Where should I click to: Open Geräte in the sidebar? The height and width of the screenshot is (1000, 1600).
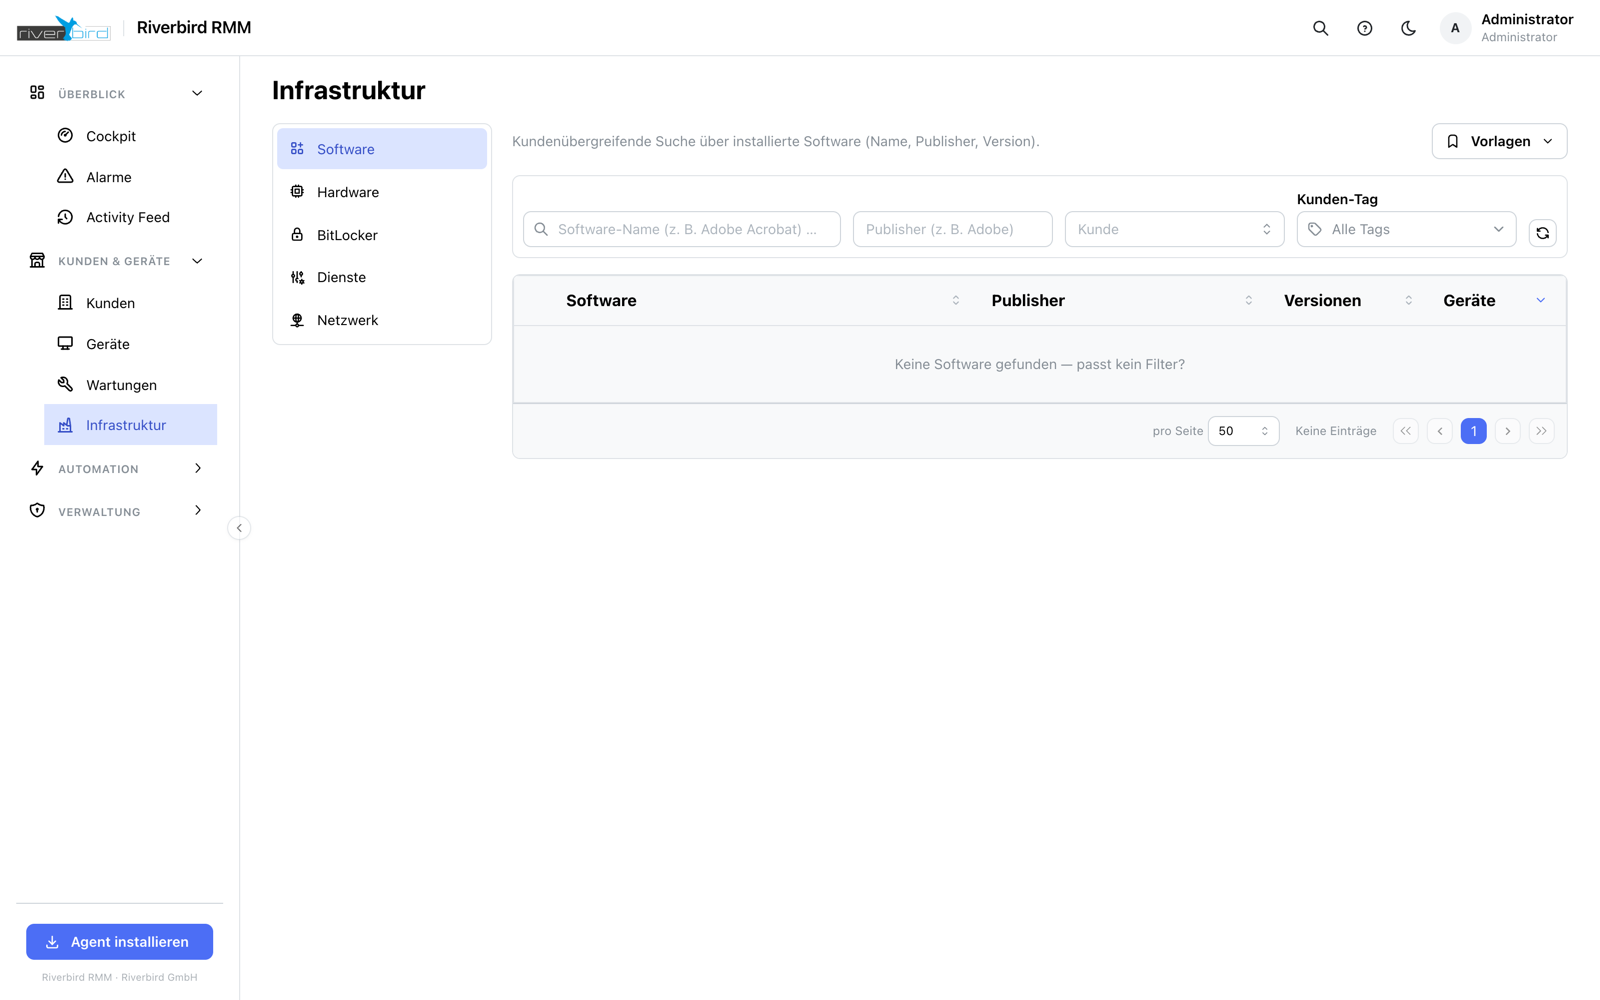click(130, 344)
